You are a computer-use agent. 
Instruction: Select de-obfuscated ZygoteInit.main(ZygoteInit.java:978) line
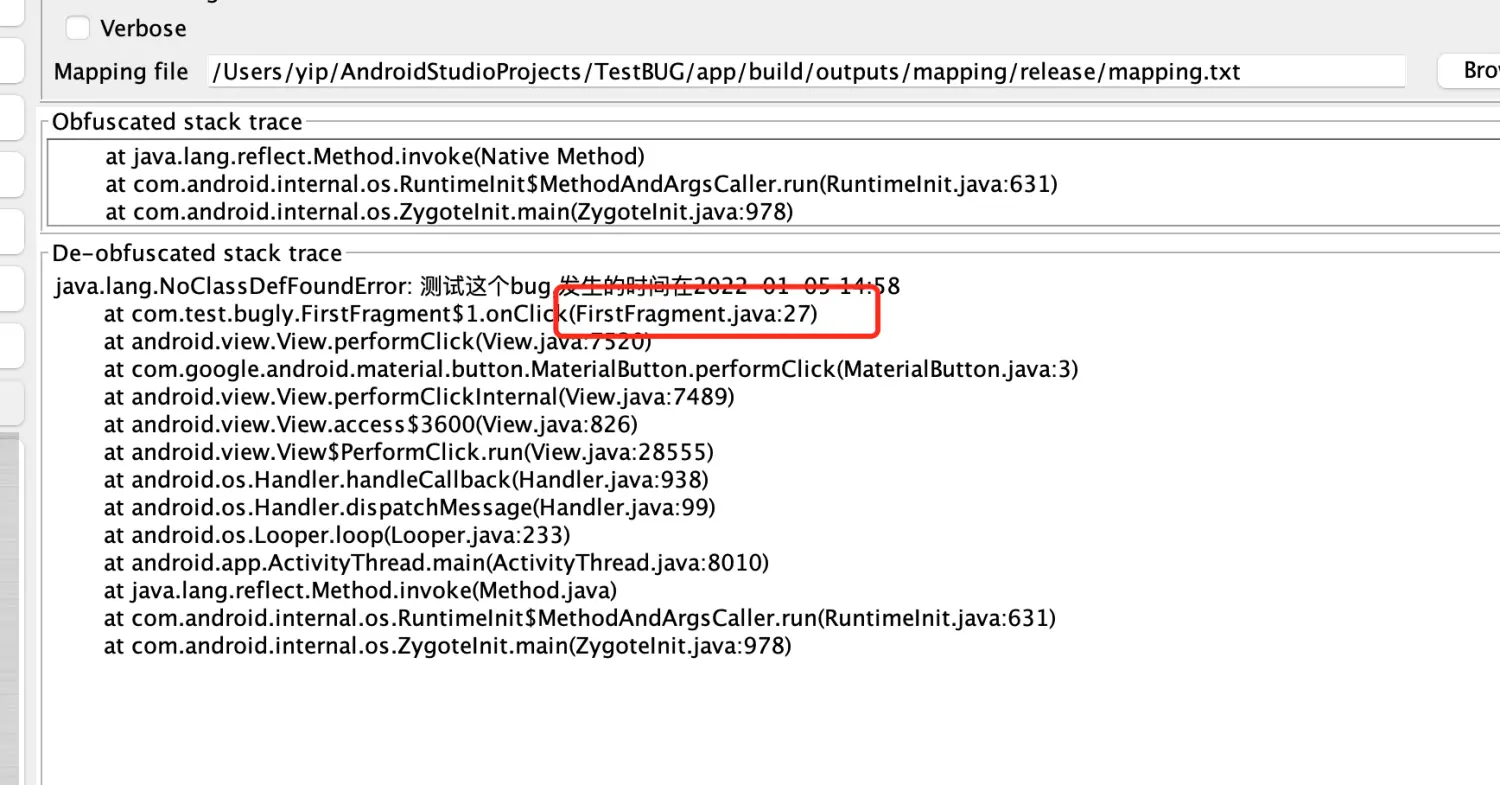448,646
